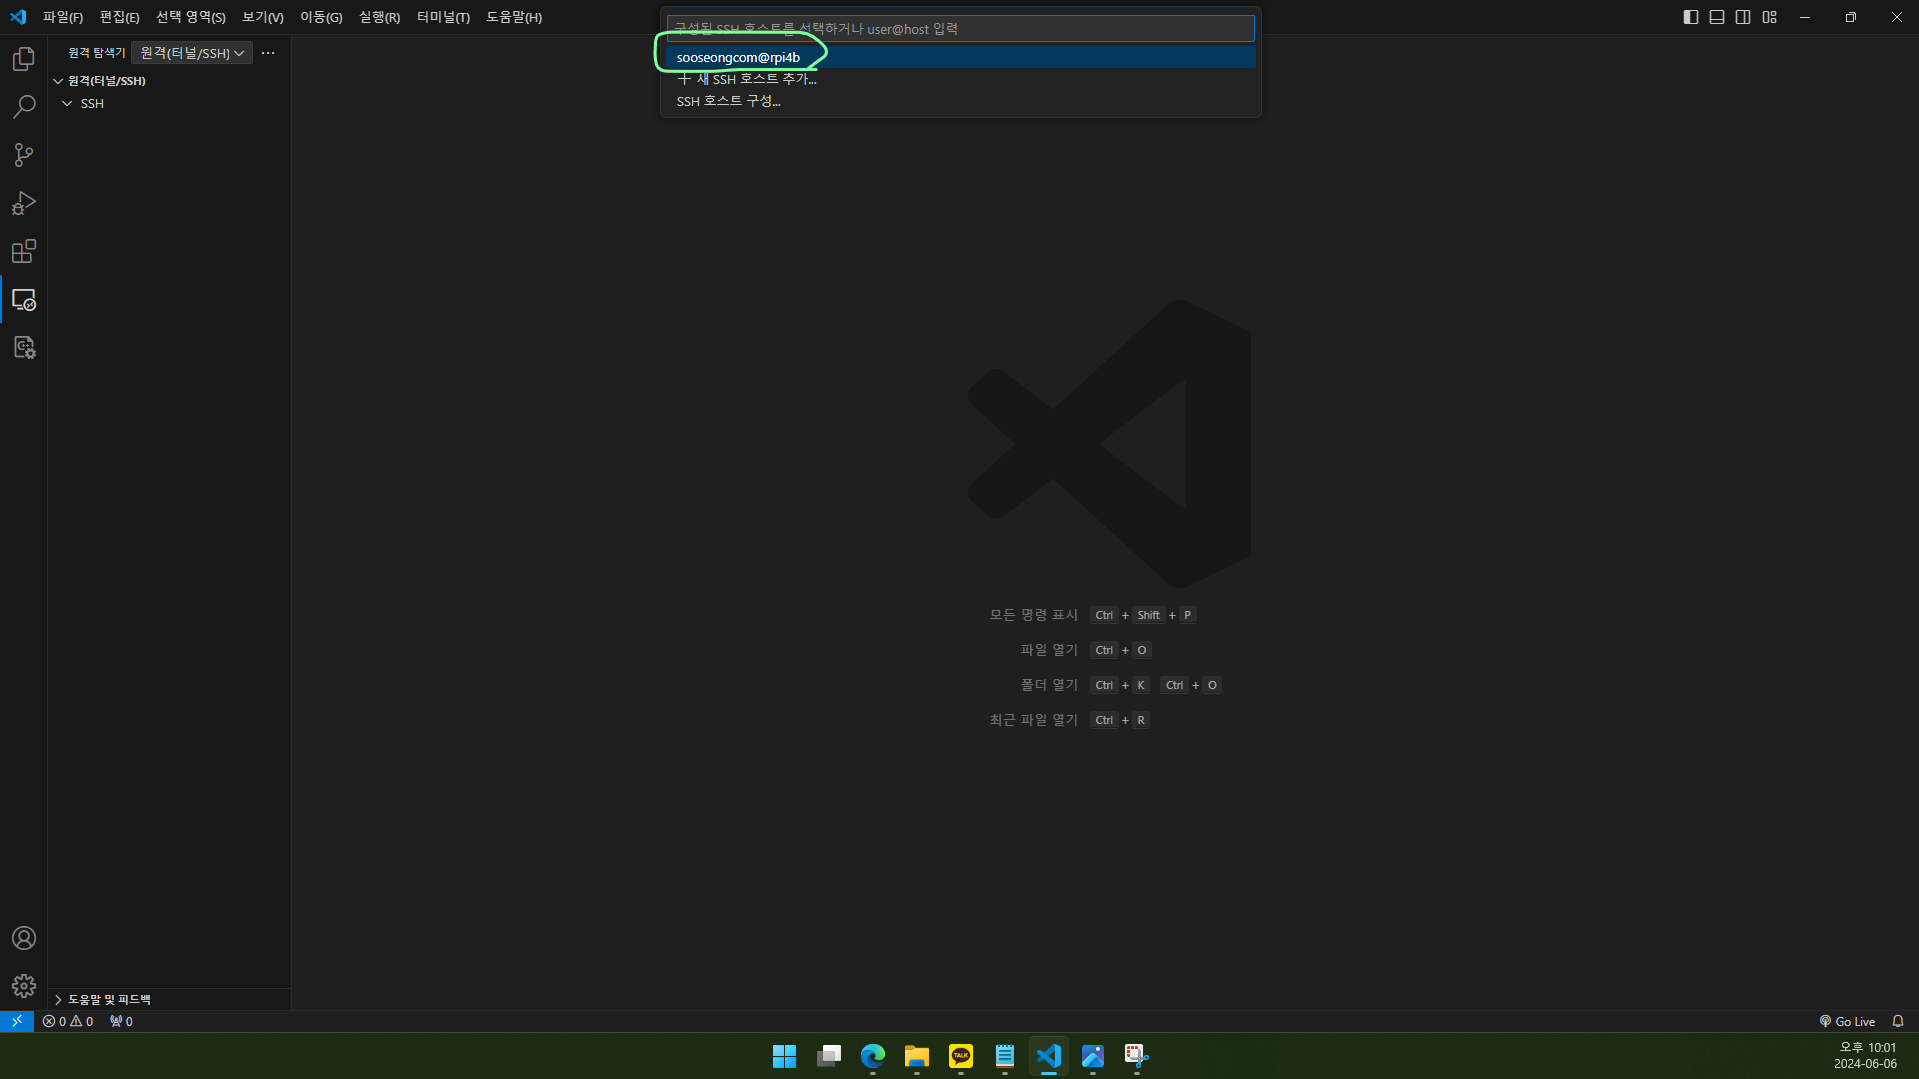Image resolution: width=1919 pixels, height=1079 pixels.
Task: Open the Accounts menu icon
Action: (x=24, y=938)
